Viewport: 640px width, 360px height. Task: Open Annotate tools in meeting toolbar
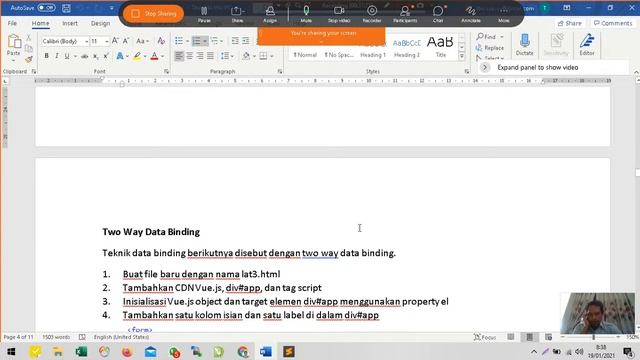coord(471,14)
